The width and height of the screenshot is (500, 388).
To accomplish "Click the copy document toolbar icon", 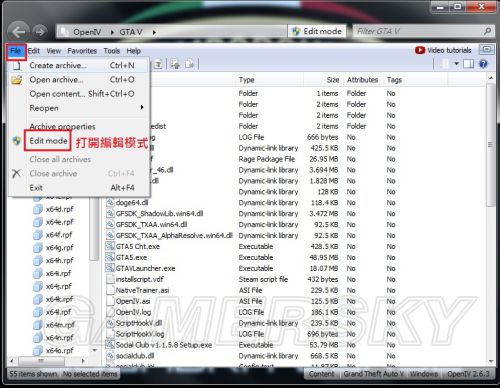I will click(x=189, y=63).
